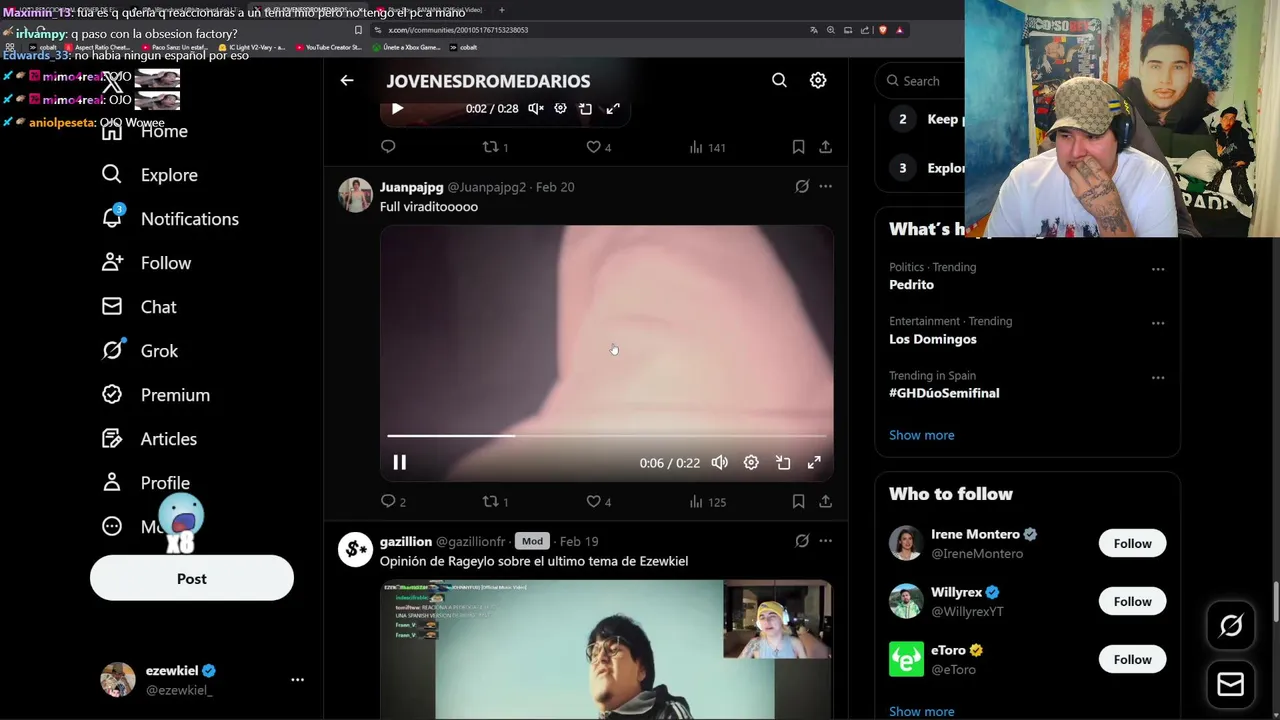Open Chat in the sidebar
This screenshot has width=1280, height=720.
(139, 307)
